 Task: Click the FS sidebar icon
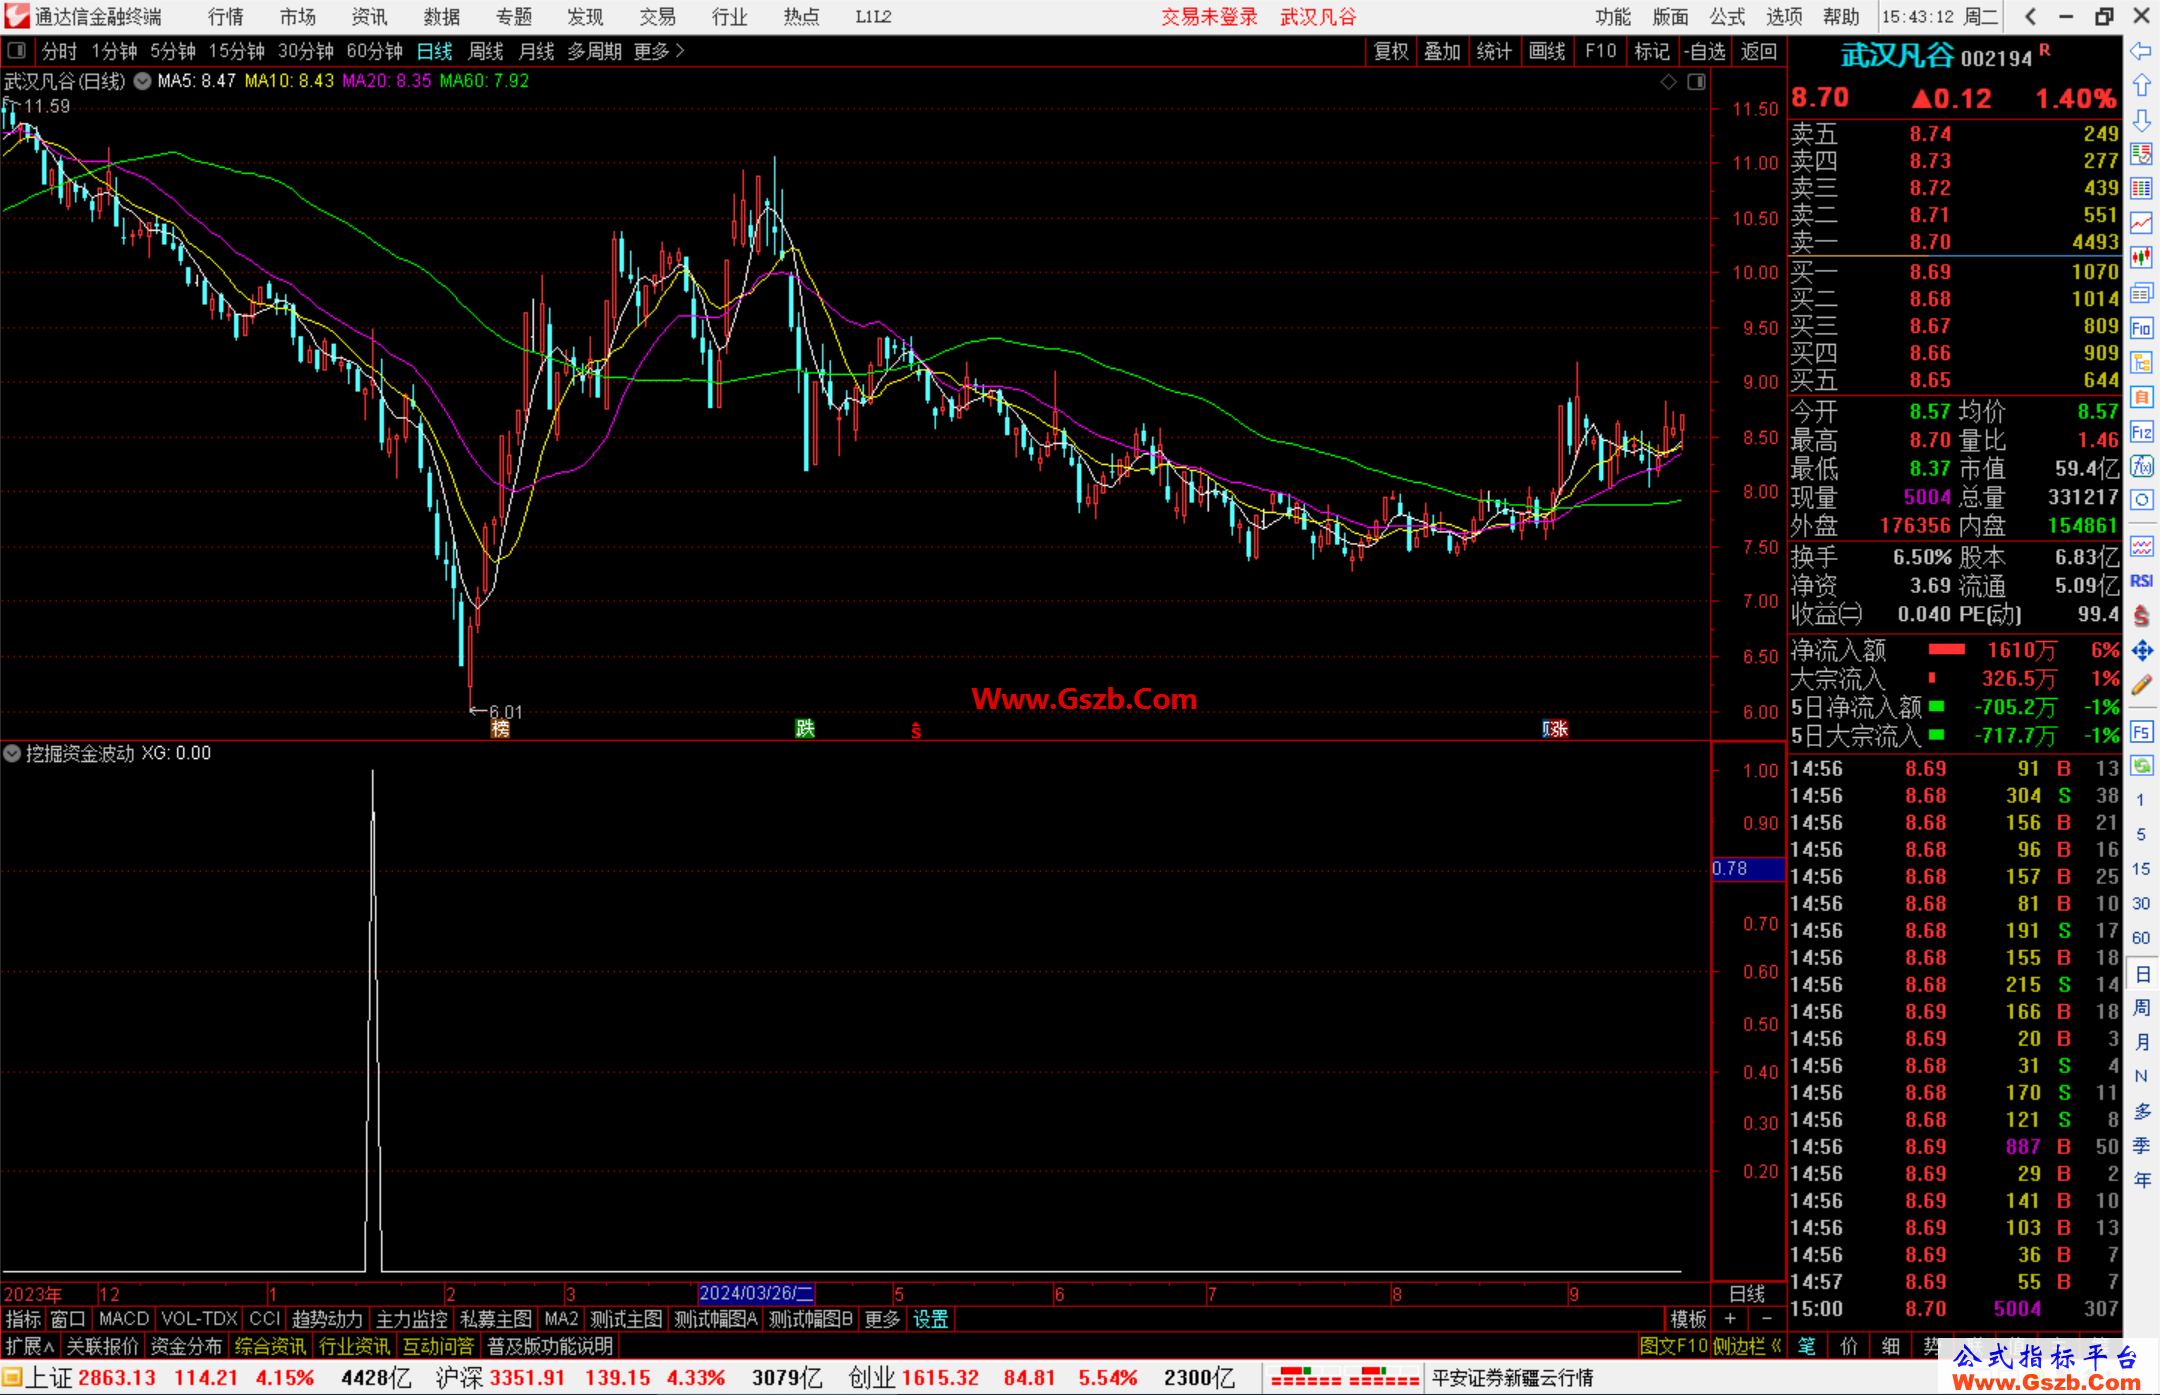point(2141,732)
